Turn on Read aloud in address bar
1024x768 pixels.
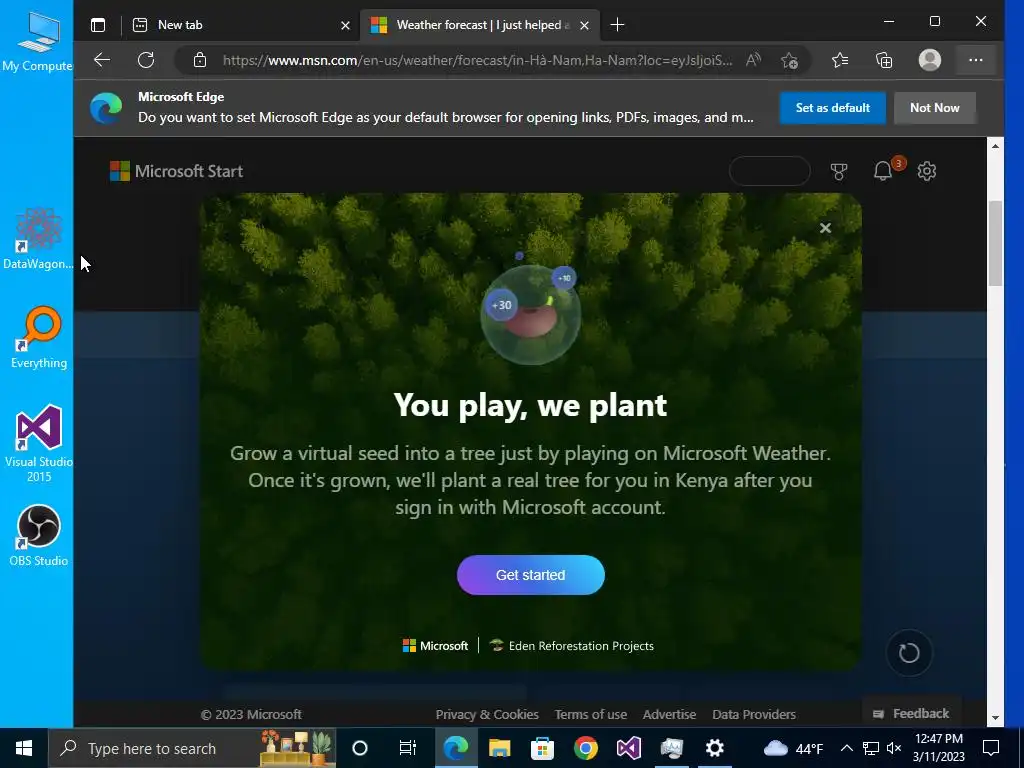pos(753,60)
